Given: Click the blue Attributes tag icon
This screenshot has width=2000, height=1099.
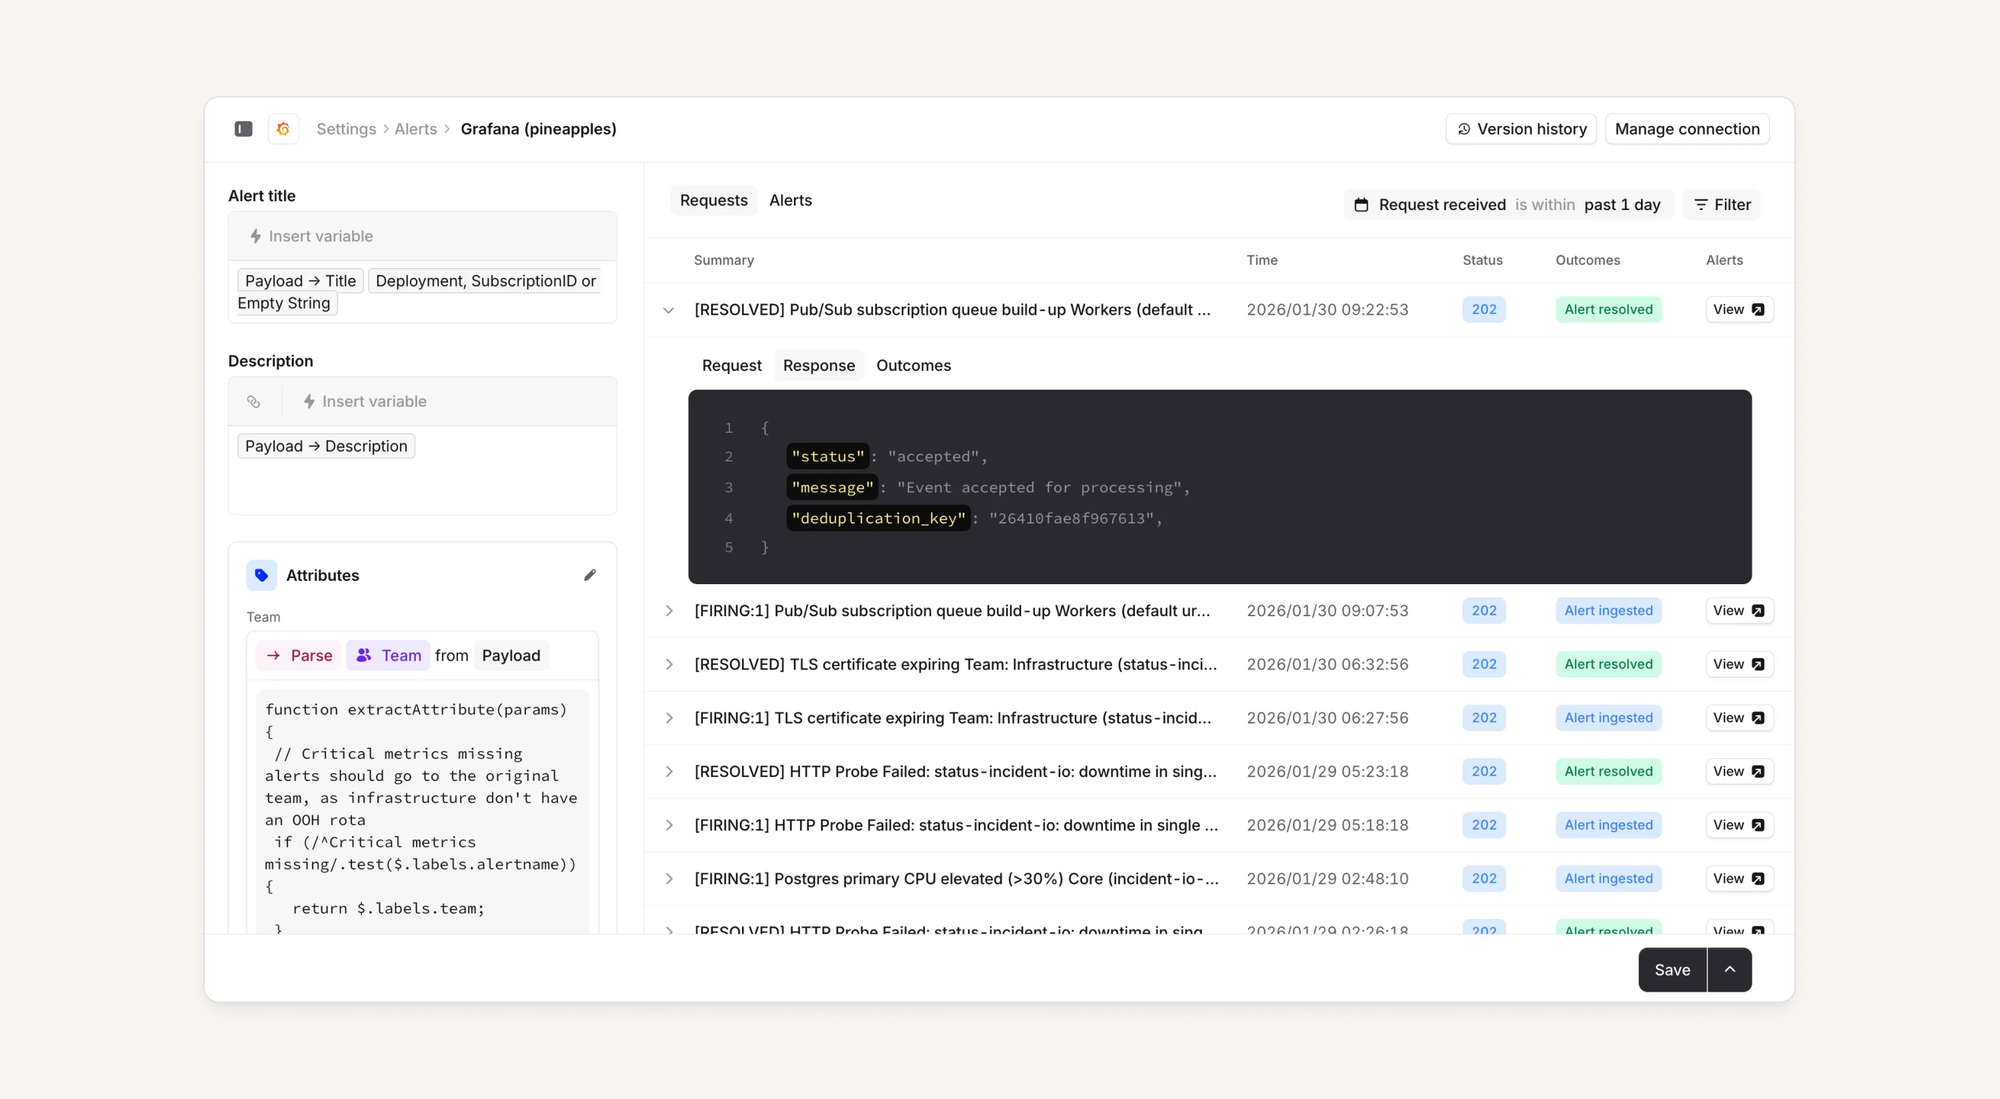Looking at the screenshot, I should click(261, 575).
